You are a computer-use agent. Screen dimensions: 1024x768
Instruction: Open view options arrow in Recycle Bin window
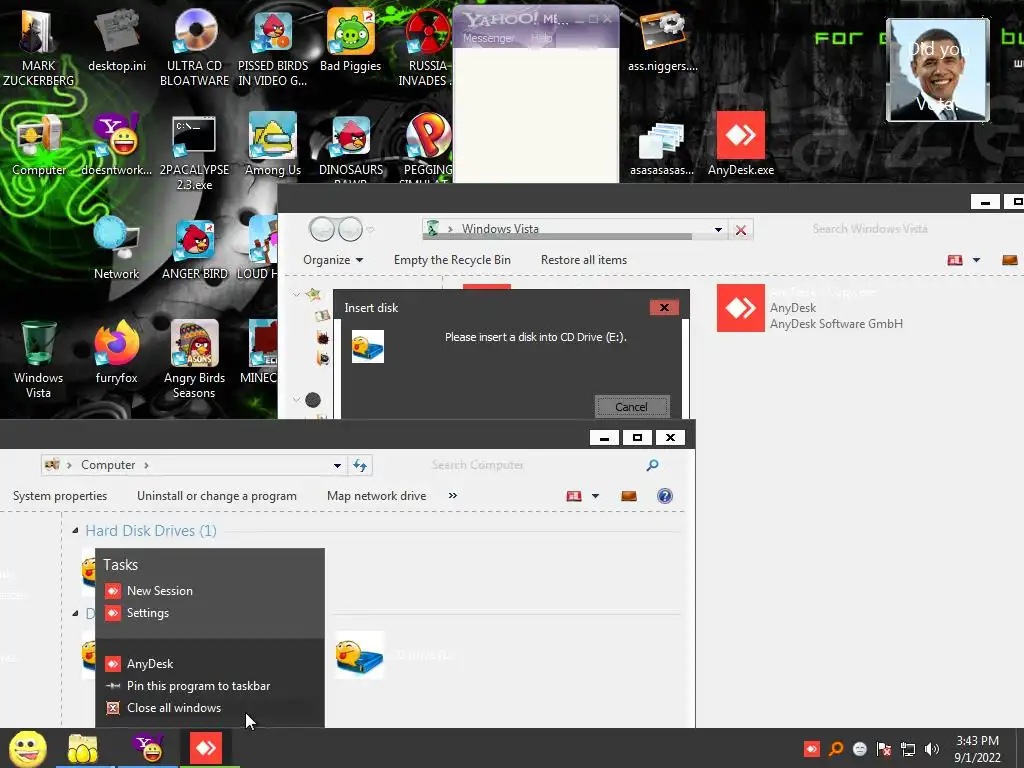coord(976,260)
